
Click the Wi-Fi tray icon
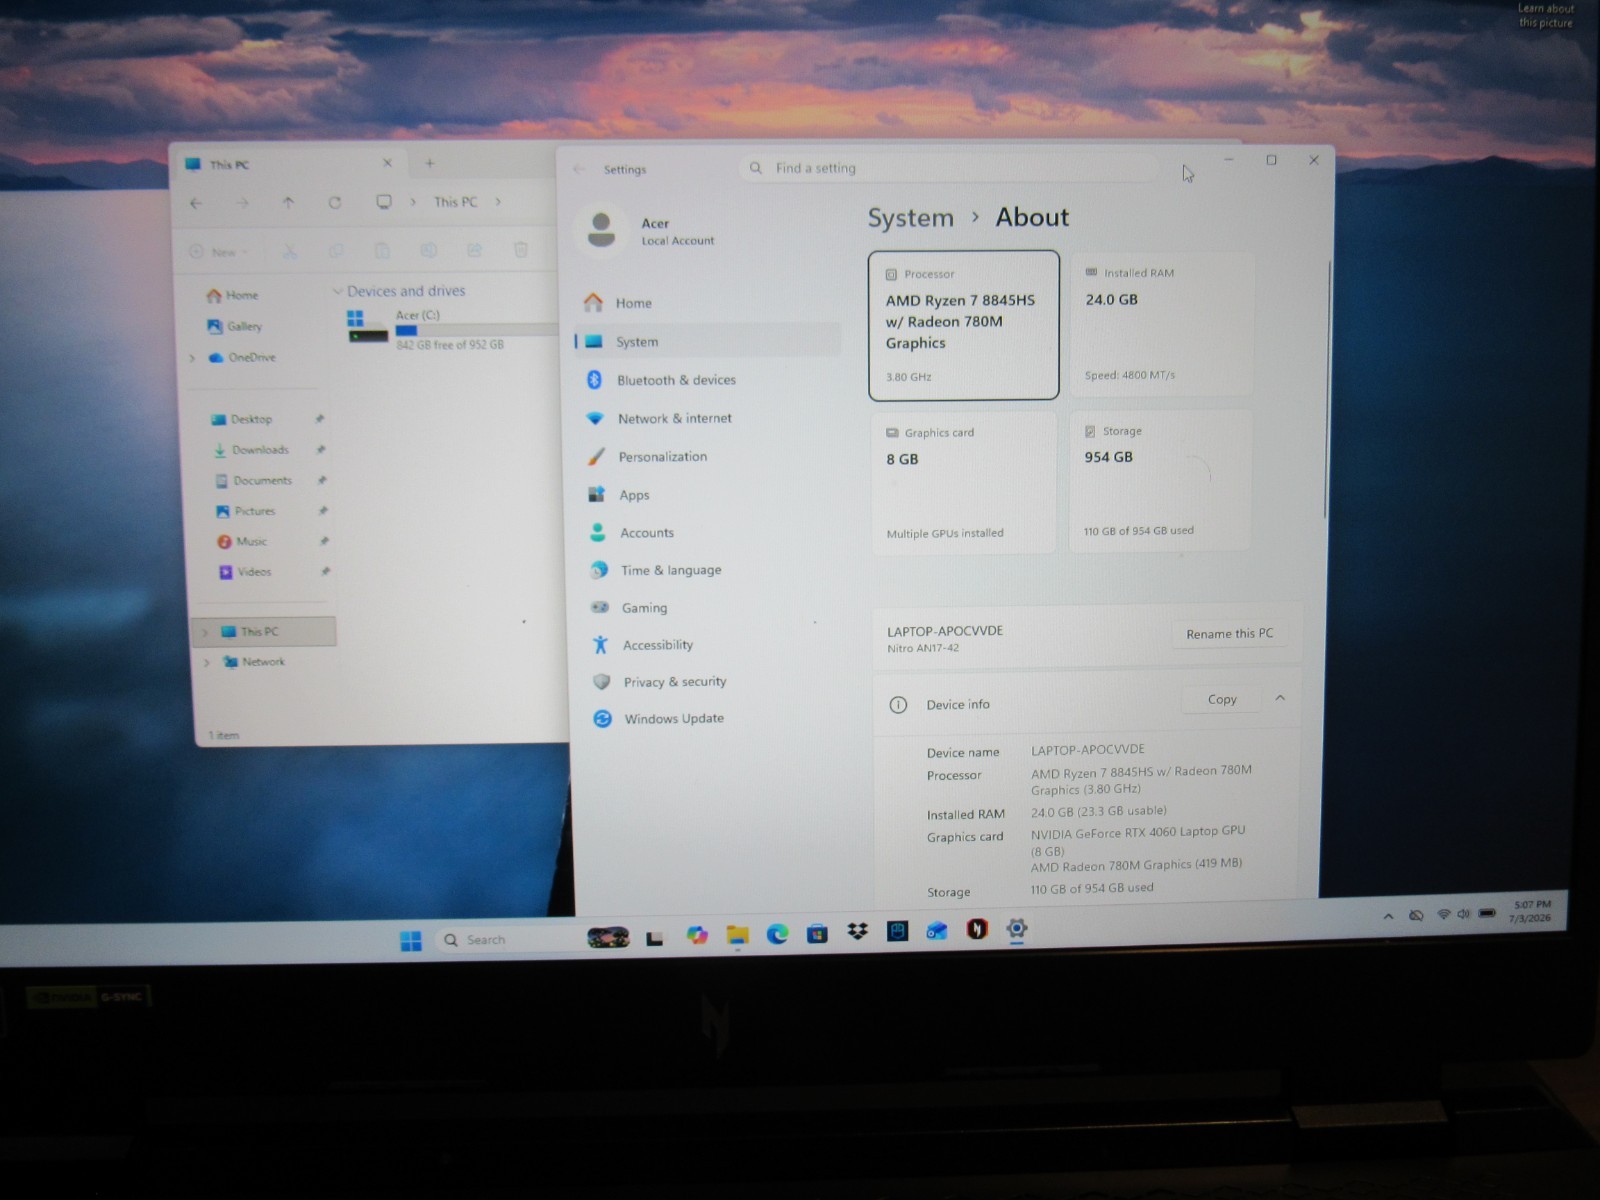[1443, 914]
